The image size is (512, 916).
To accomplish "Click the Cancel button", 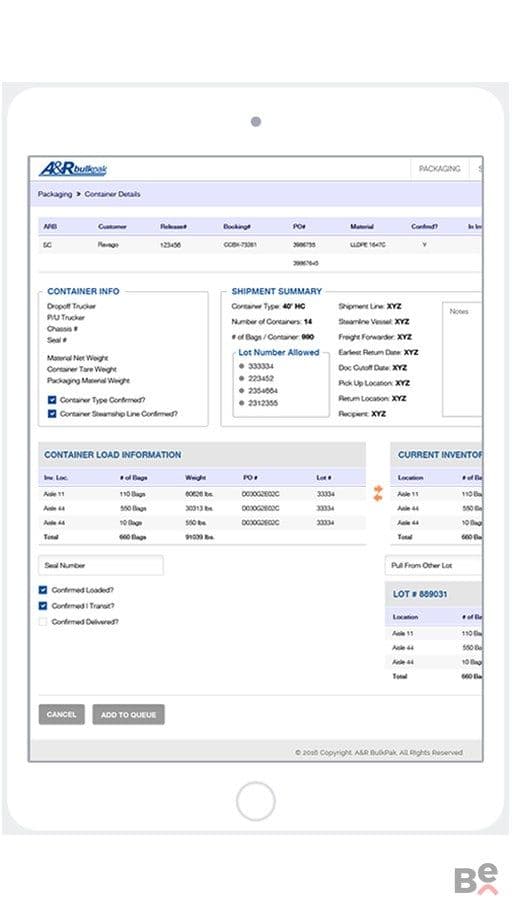I will click(x=61, y=714).
